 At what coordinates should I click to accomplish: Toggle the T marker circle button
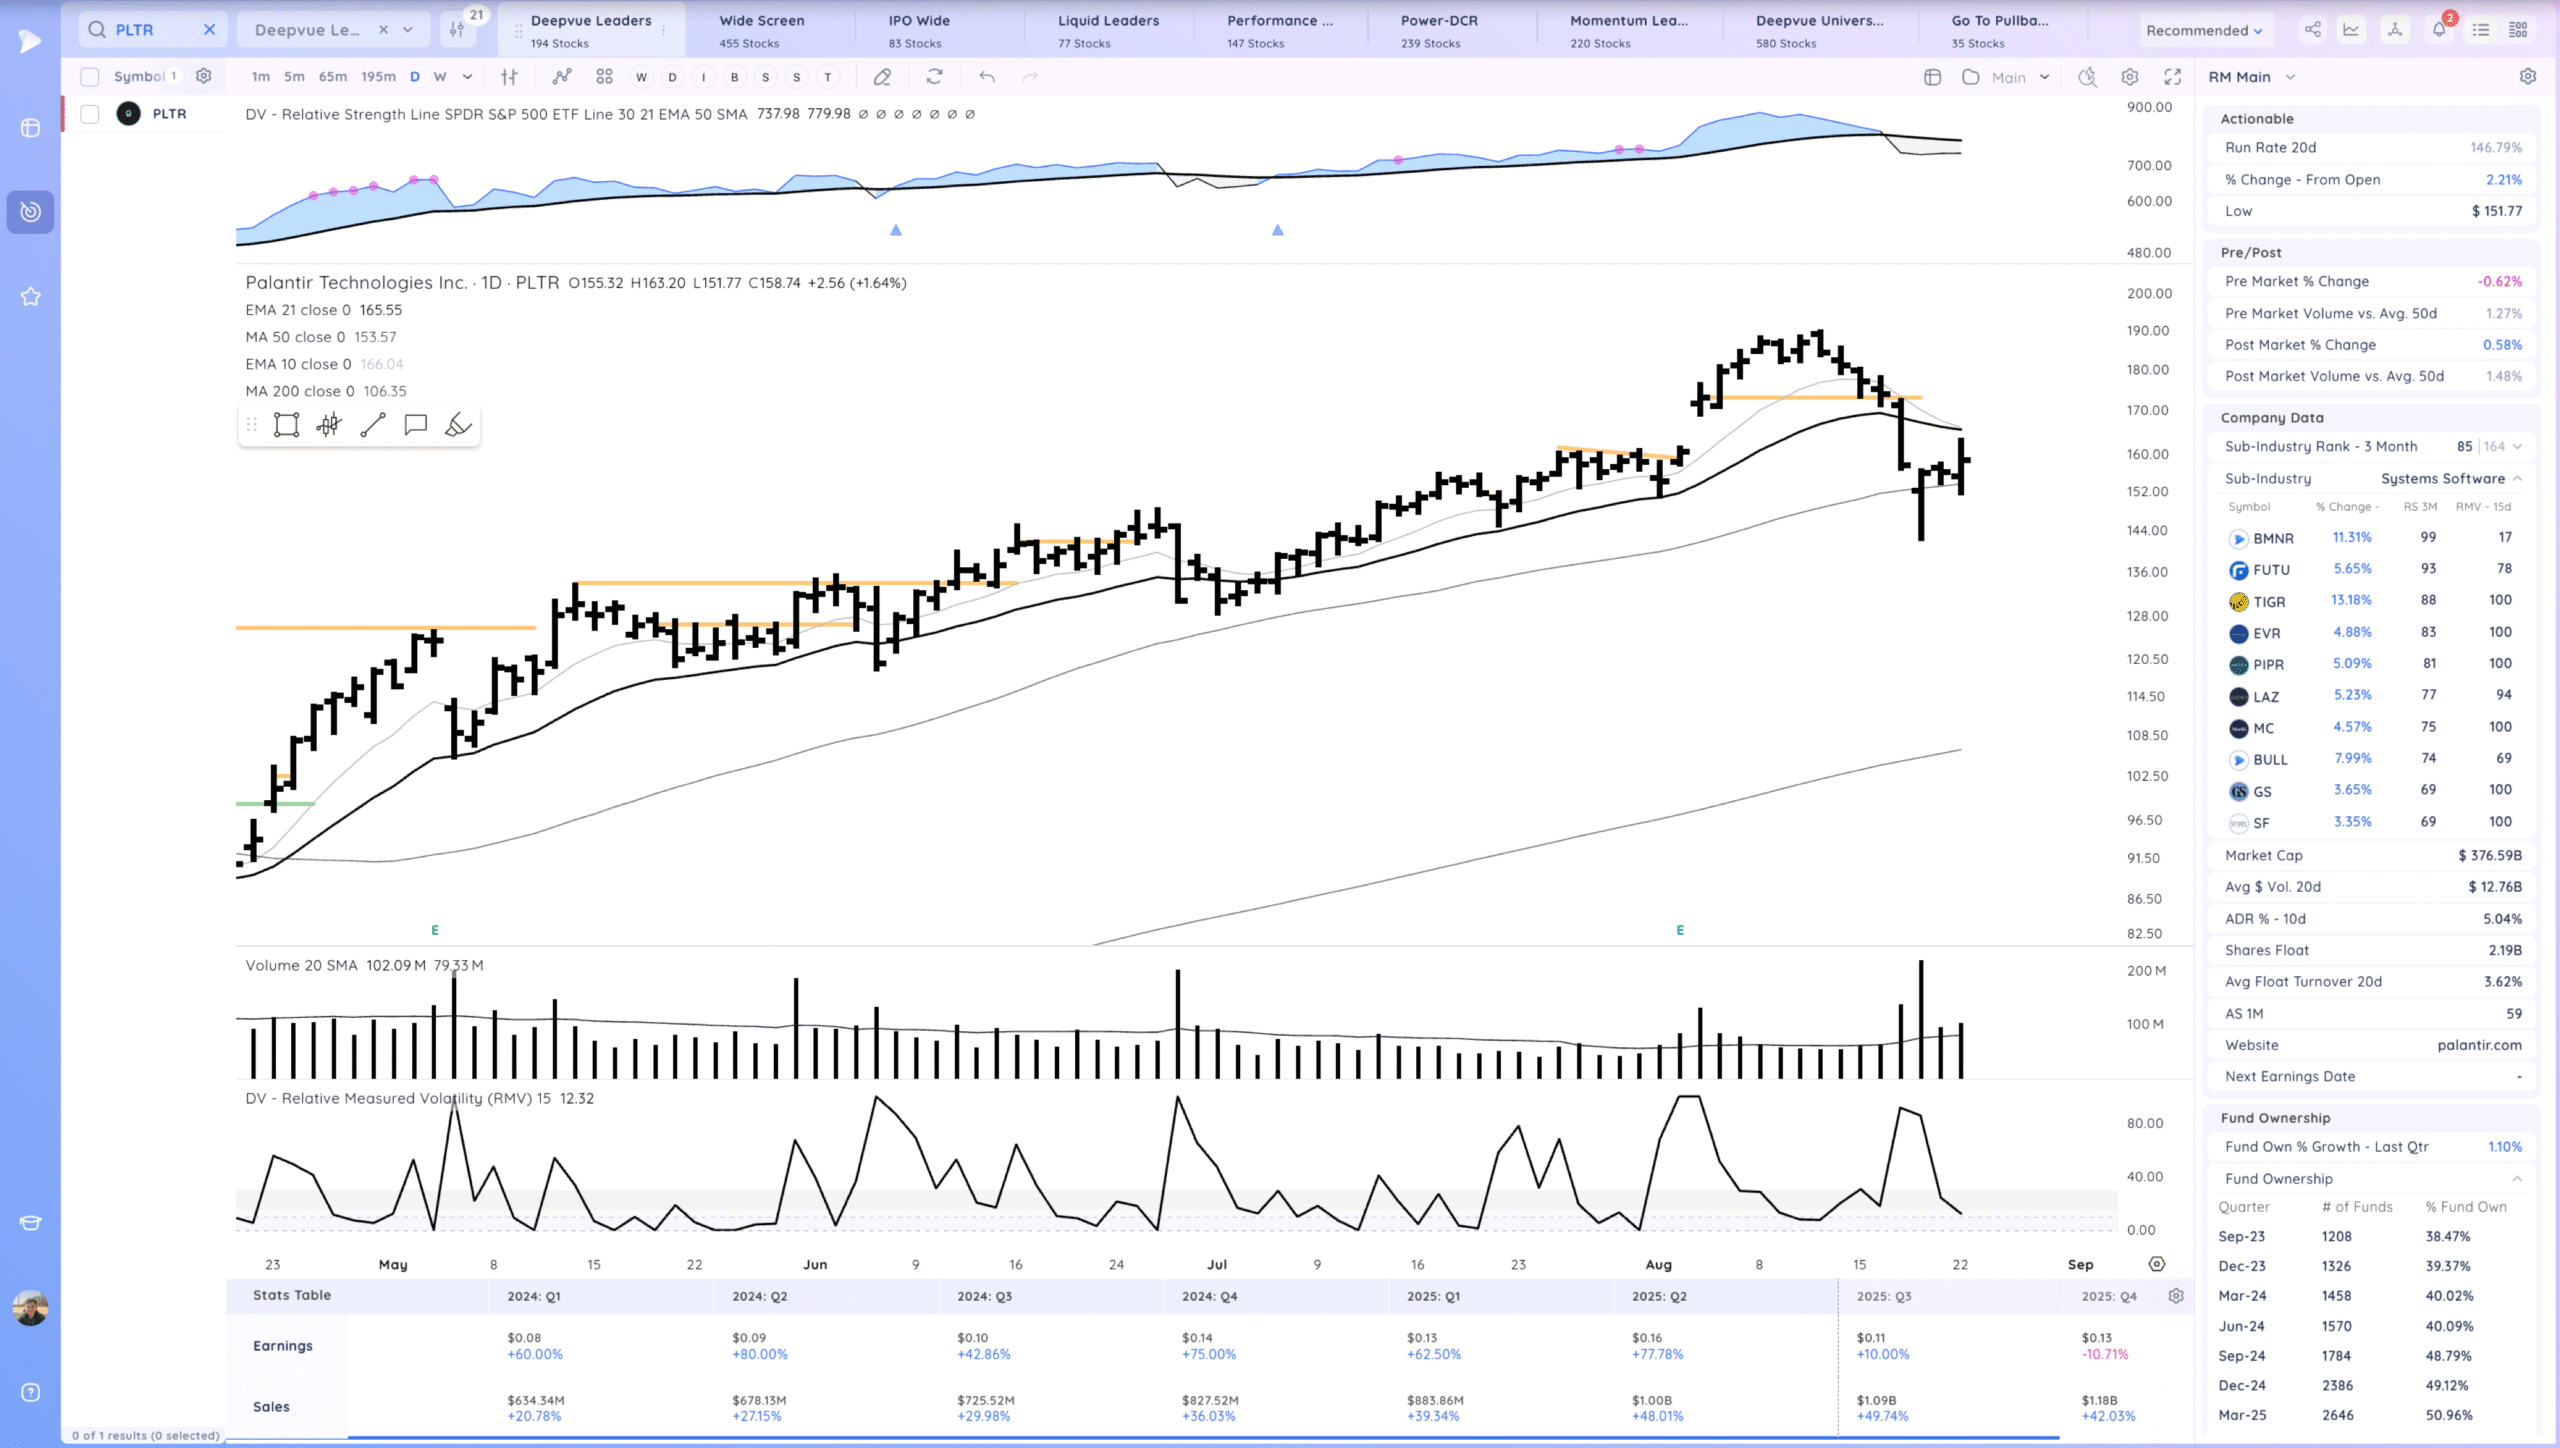pyautogui.click(x=828, y=77)
